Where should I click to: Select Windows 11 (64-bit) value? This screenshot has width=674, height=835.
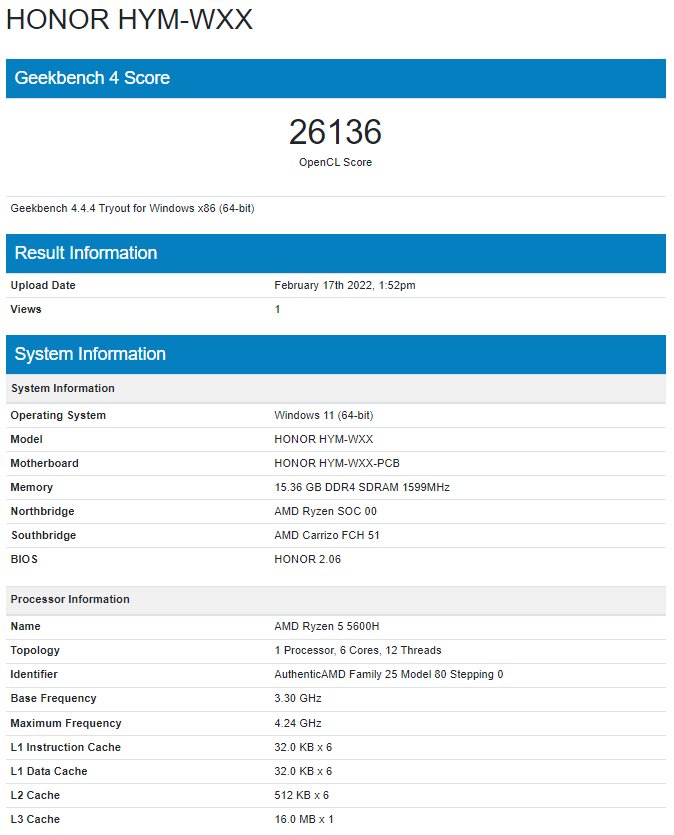click(x=324, y=415)
